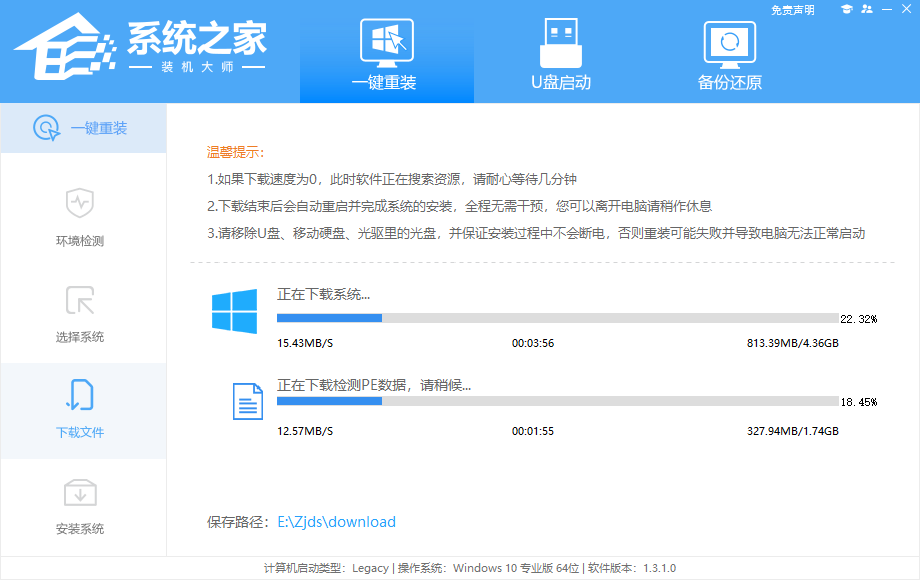Minimize the installer window
Image resolution: width=920 pixels, height=580 pixels.
click(885, 10)
